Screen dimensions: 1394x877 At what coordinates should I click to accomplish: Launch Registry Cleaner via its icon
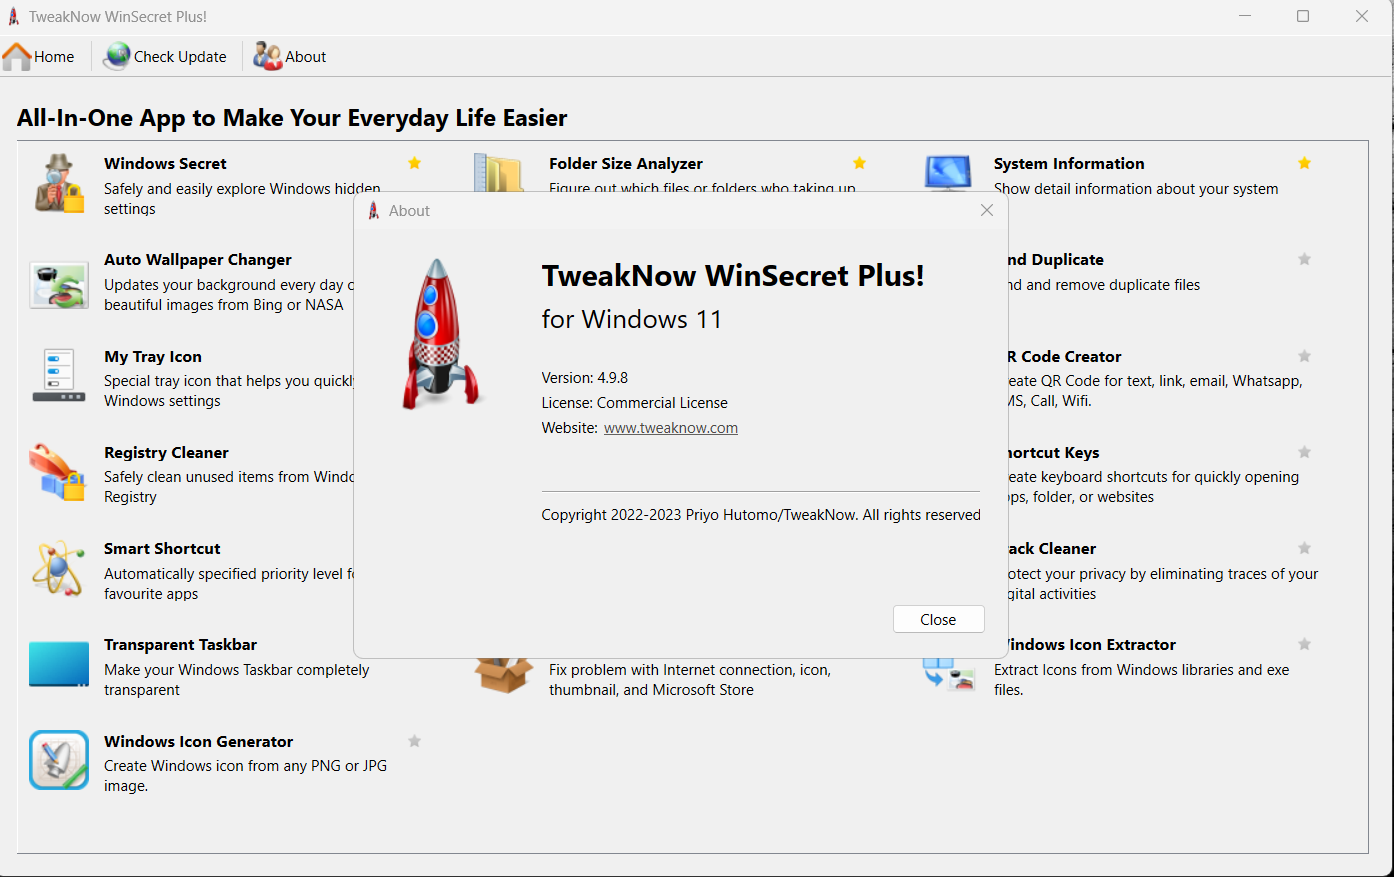(x=58, y=471)
